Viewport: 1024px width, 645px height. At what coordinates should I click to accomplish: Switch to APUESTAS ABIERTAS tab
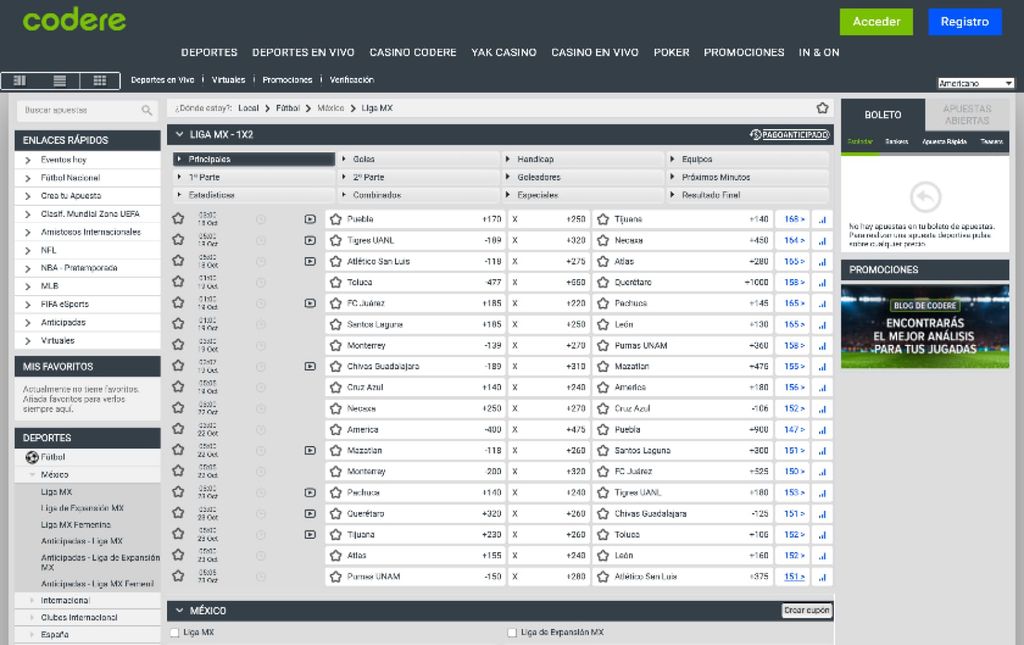click(x=967, y=115)
